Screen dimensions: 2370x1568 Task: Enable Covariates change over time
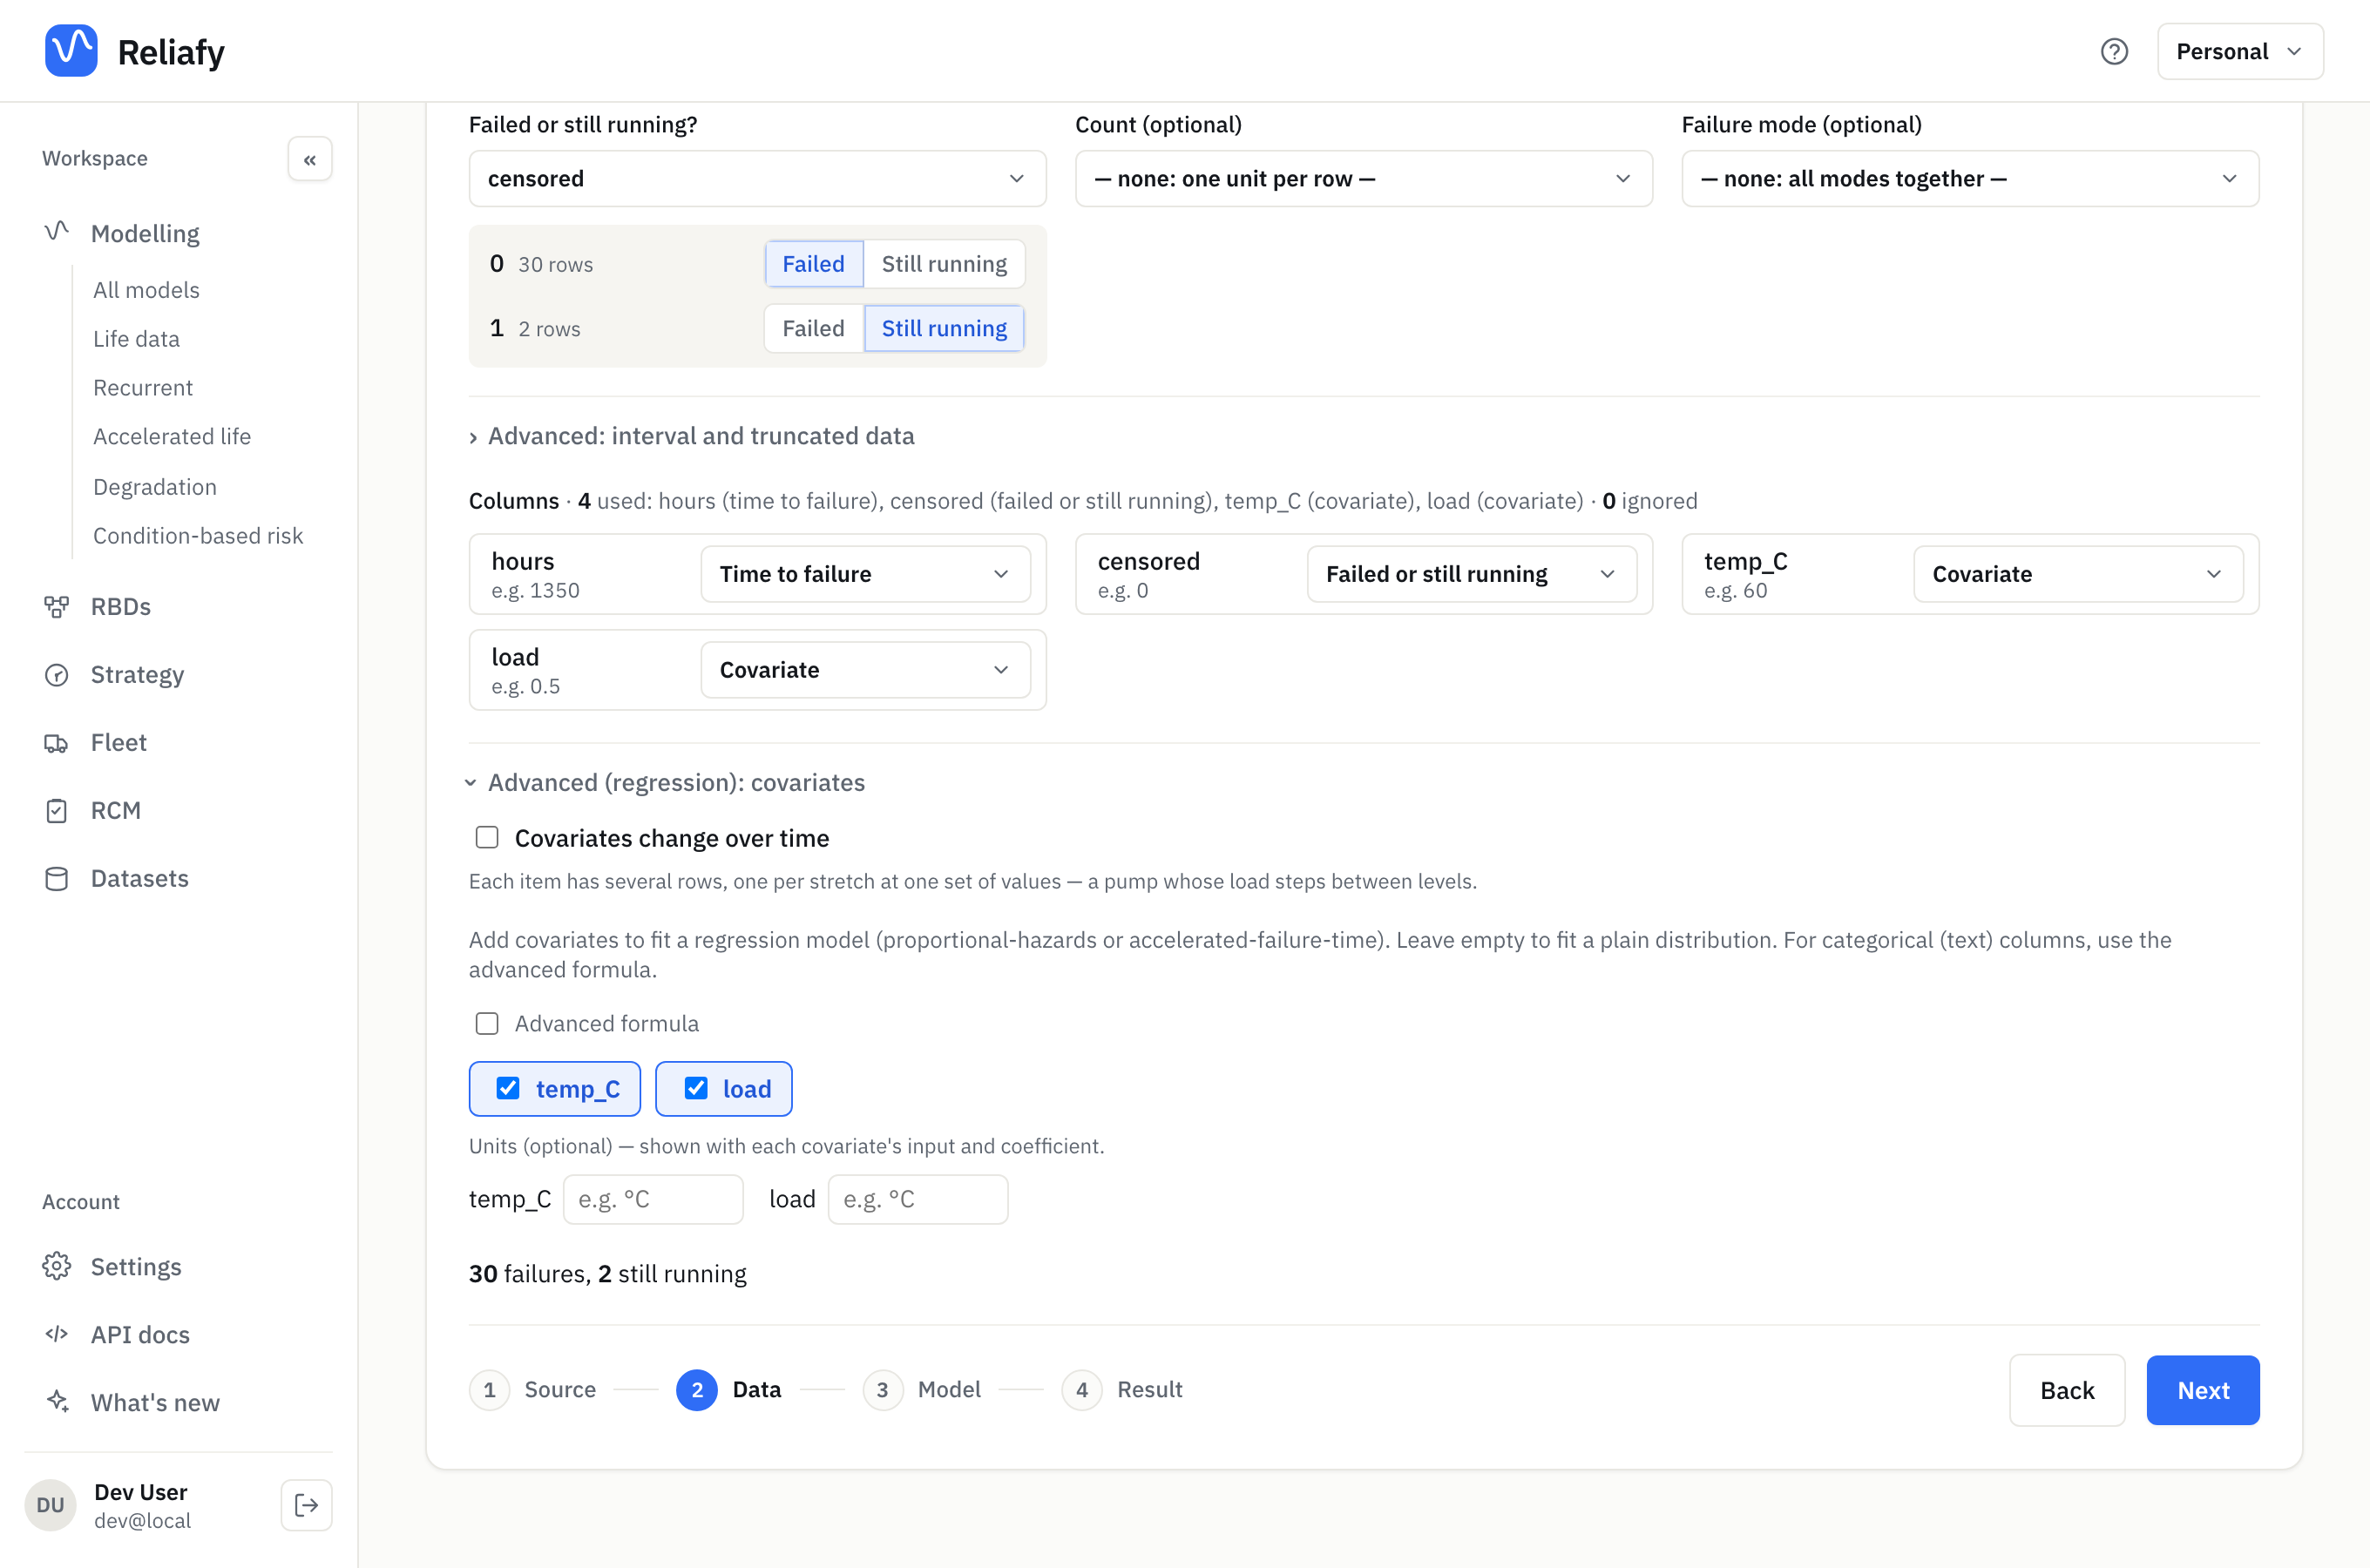[x=487, y=837]
